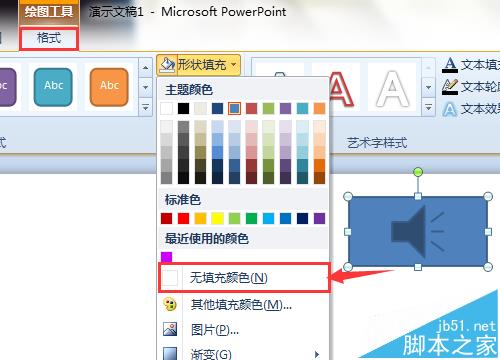Pick the recently used magenta color swatch

click(167, 257)
